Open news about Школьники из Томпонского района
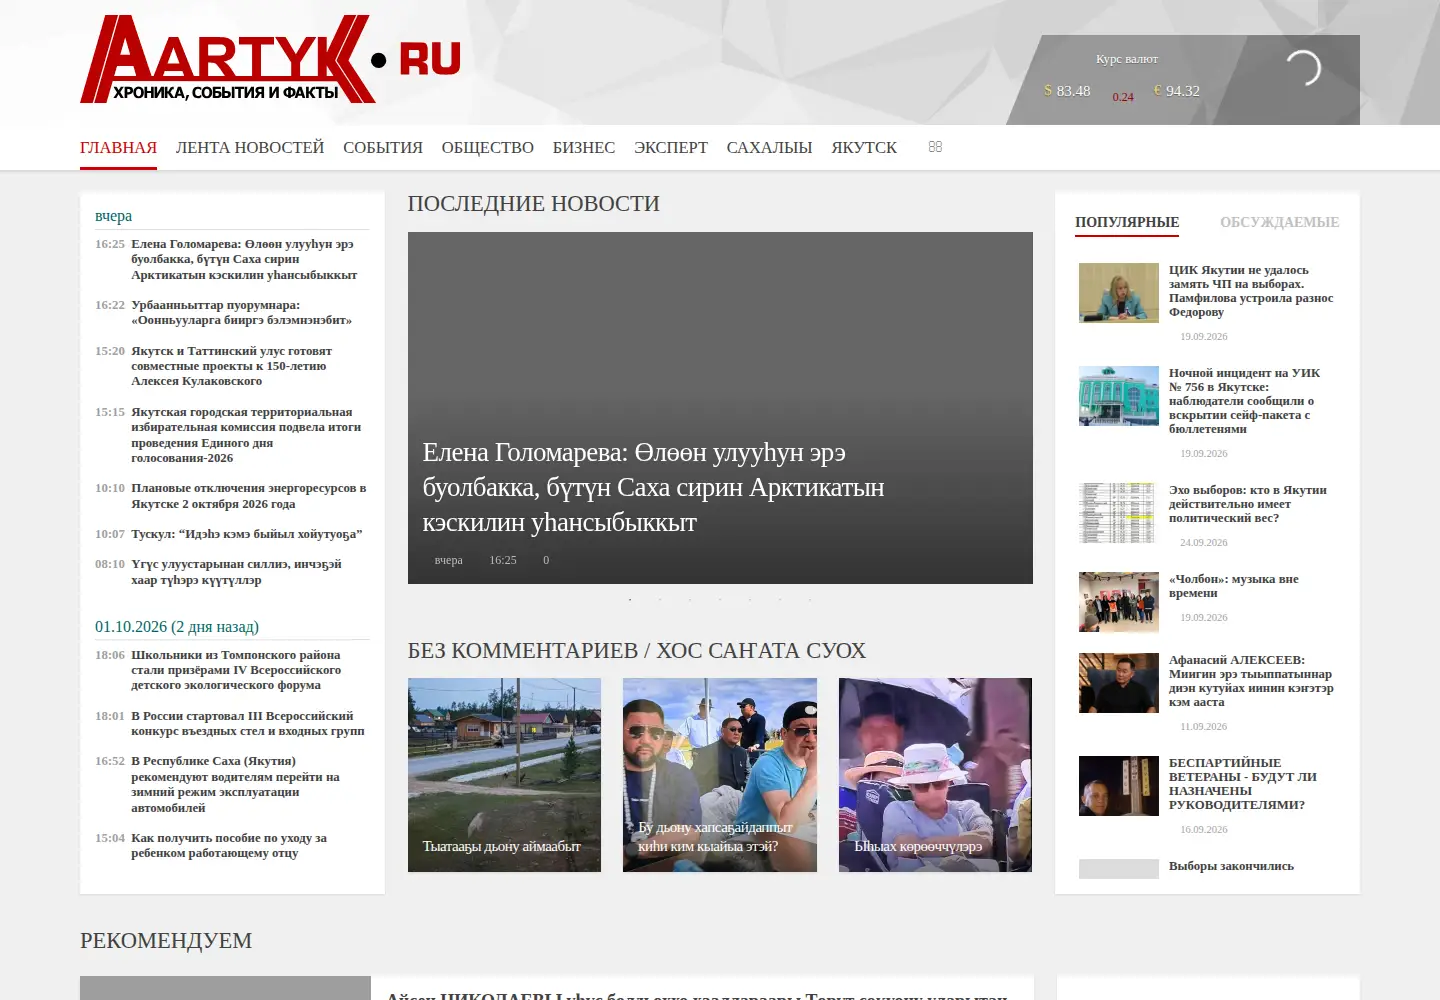Image resolution: width=1440 pixels, height=1000 pixels. pos(236,670)
